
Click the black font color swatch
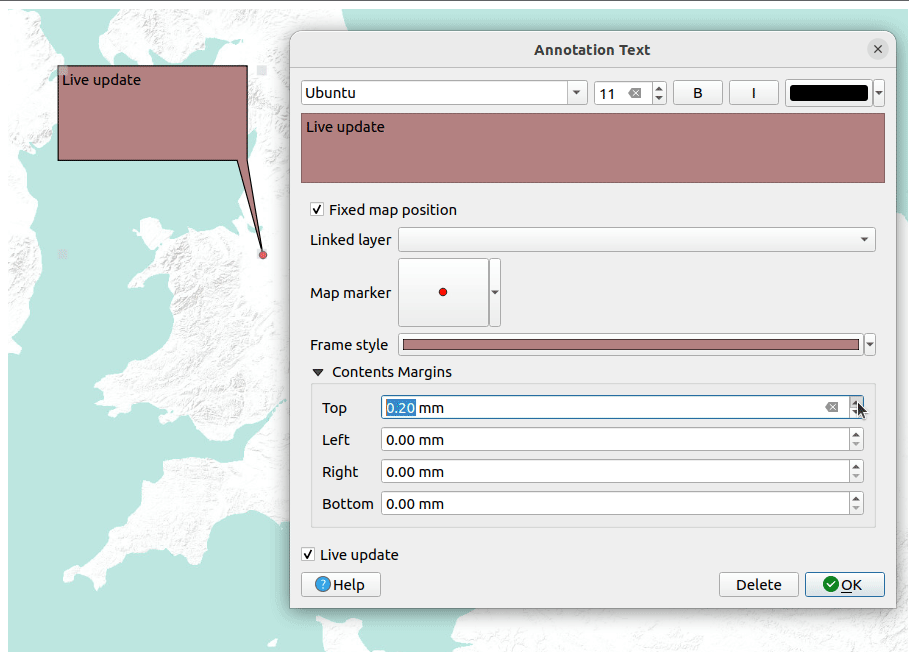coord(828,93)
